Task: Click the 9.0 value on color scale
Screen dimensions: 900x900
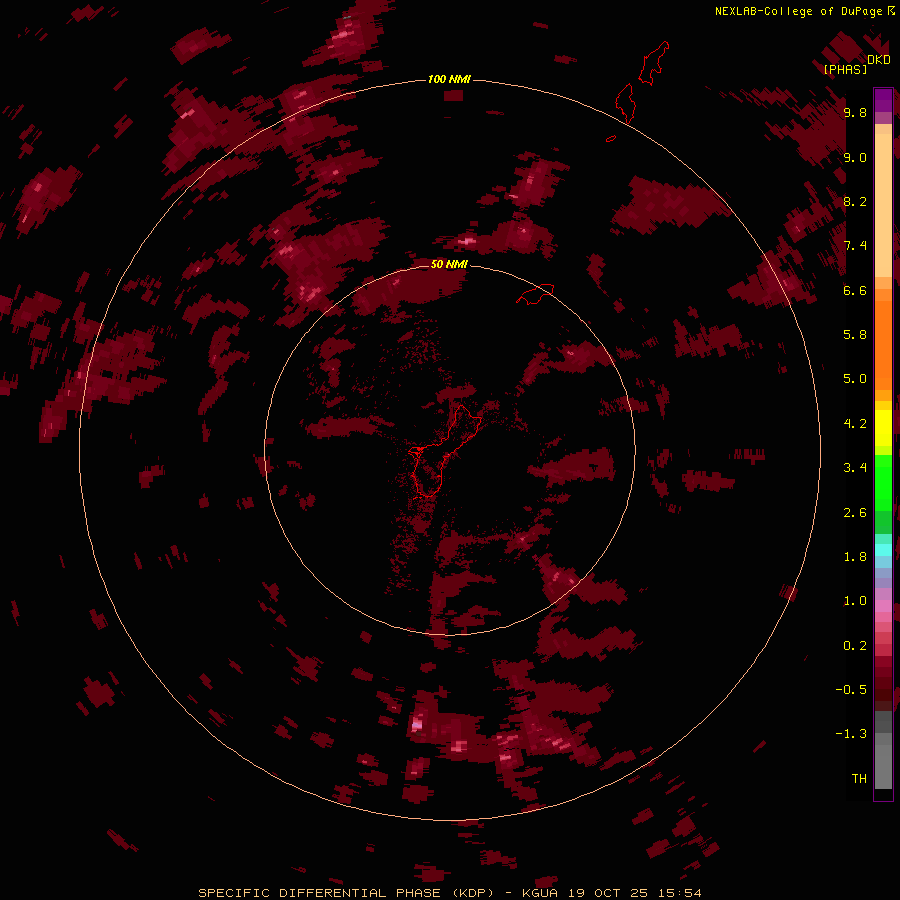Action: pyautogui.click(x=855, y=157)
